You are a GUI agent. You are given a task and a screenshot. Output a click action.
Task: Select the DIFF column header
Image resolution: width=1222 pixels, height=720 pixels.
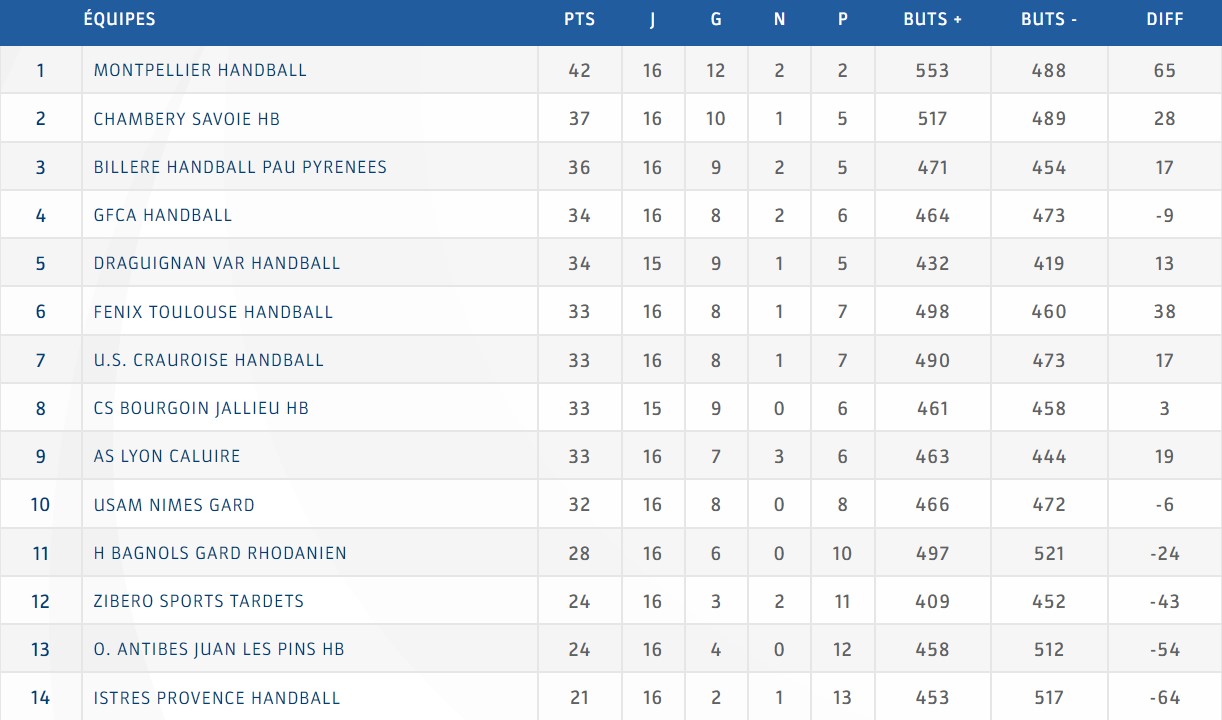[1165, 19]
